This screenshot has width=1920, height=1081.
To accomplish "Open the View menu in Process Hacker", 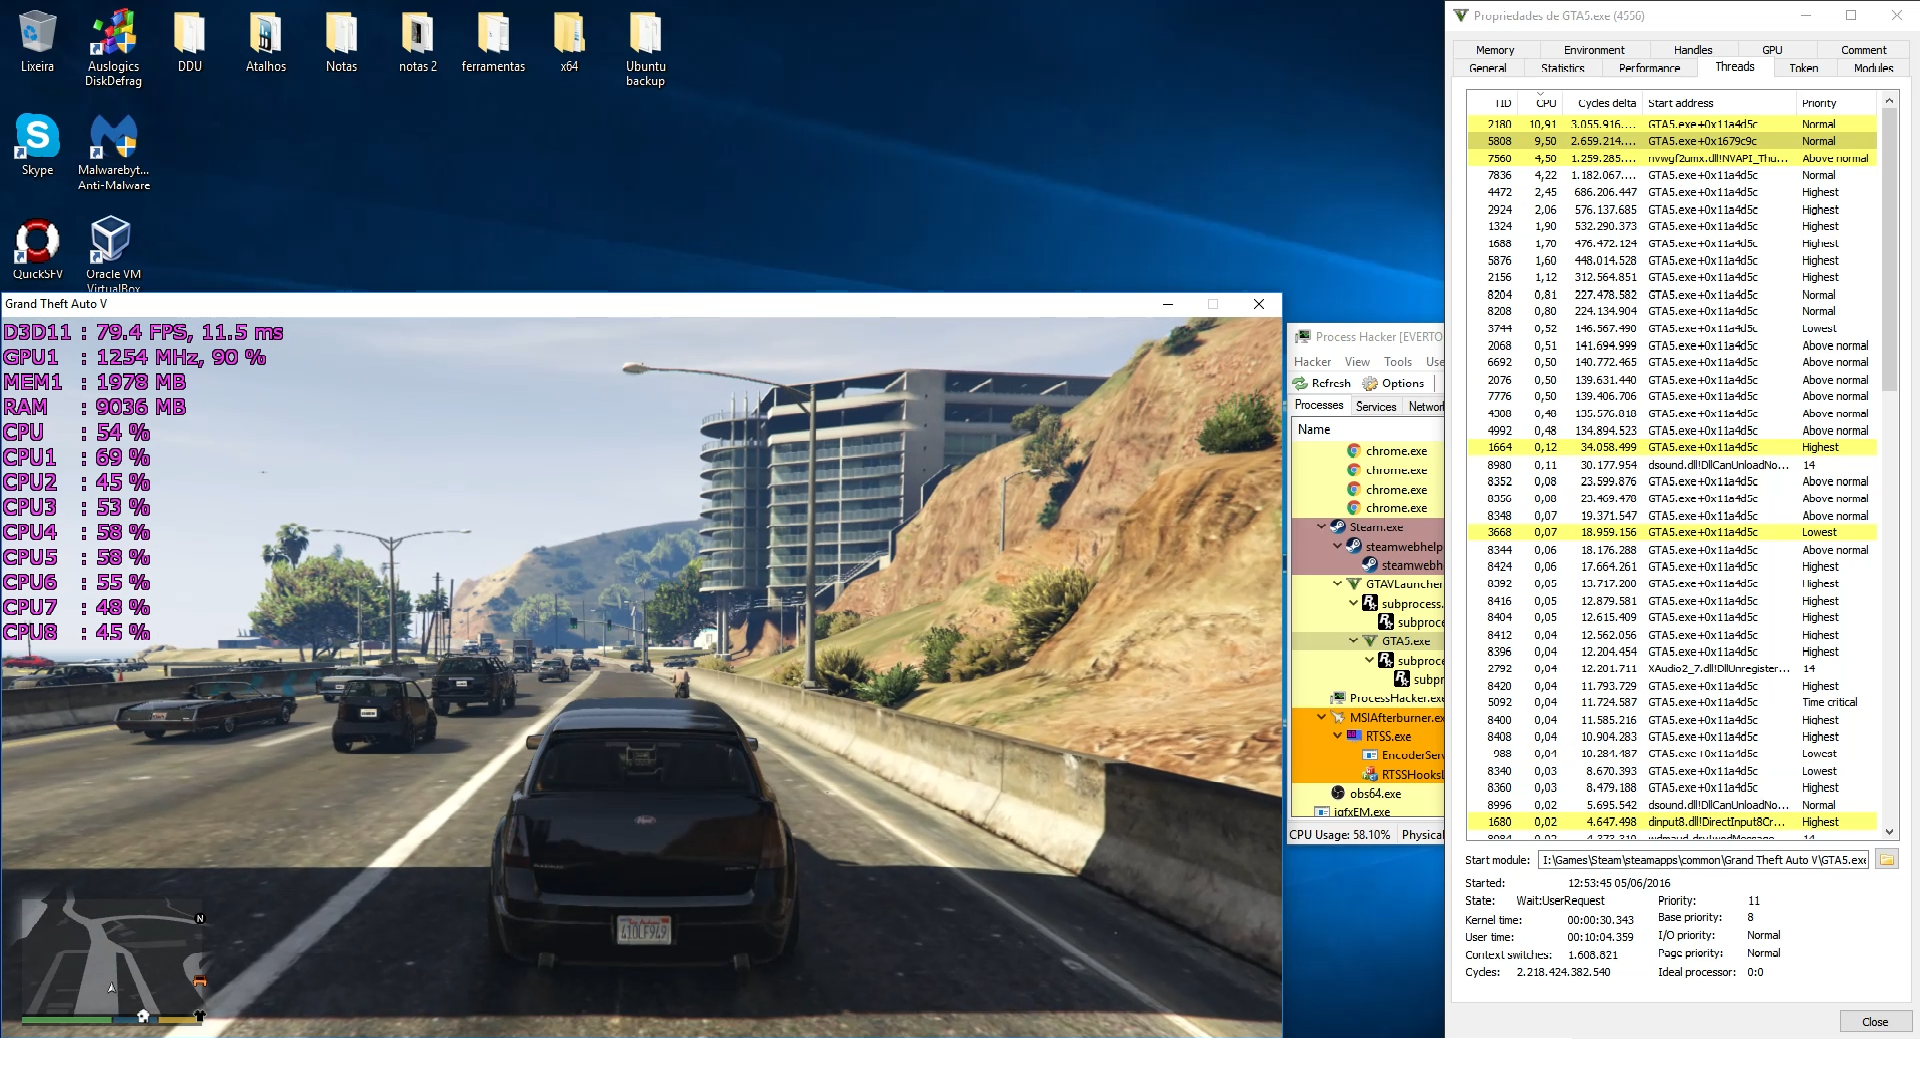I will [1357, 362].
